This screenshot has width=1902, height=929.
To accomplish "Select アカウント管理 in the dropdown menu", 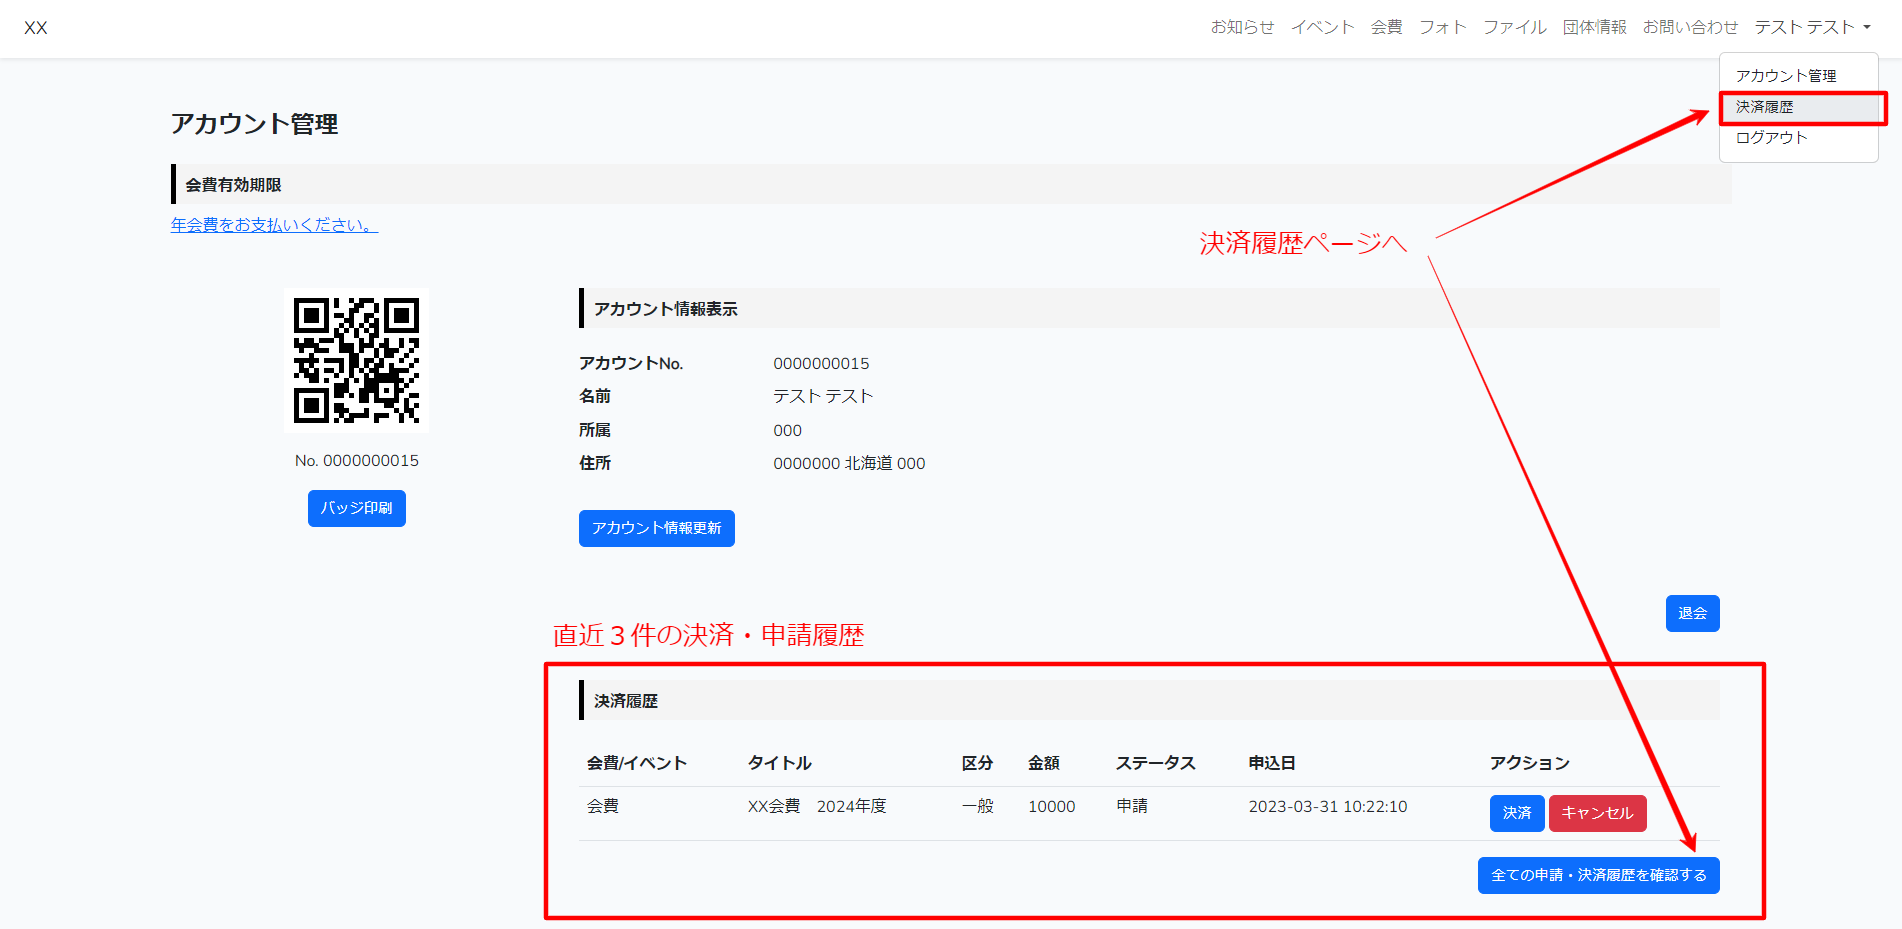I will point(1798,76).
